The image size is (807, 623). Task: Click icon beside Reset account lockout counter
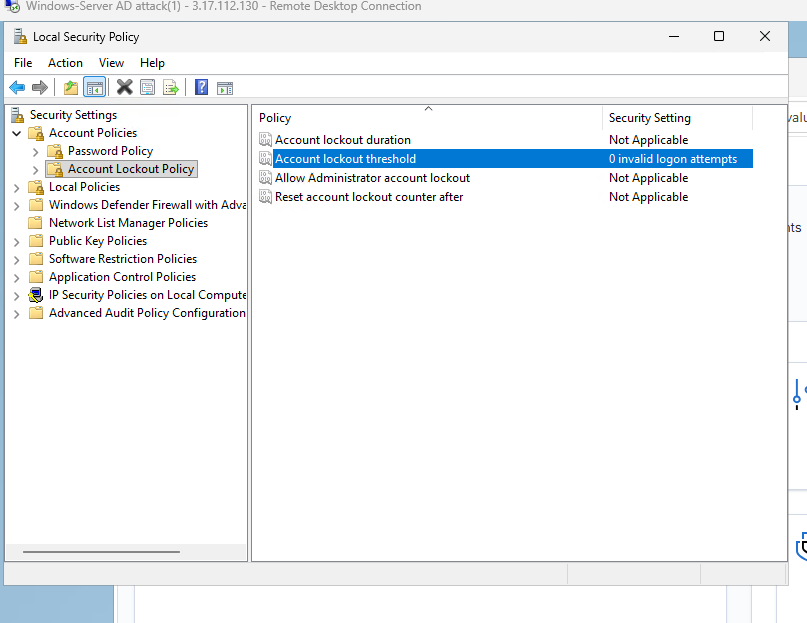265,197
